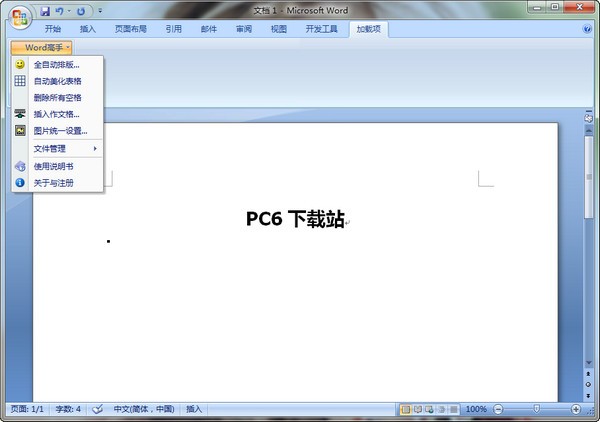The width and height of the screenshot is (600, 422).
Task: Maximize the Word window
Action: (x=555, y=7)
